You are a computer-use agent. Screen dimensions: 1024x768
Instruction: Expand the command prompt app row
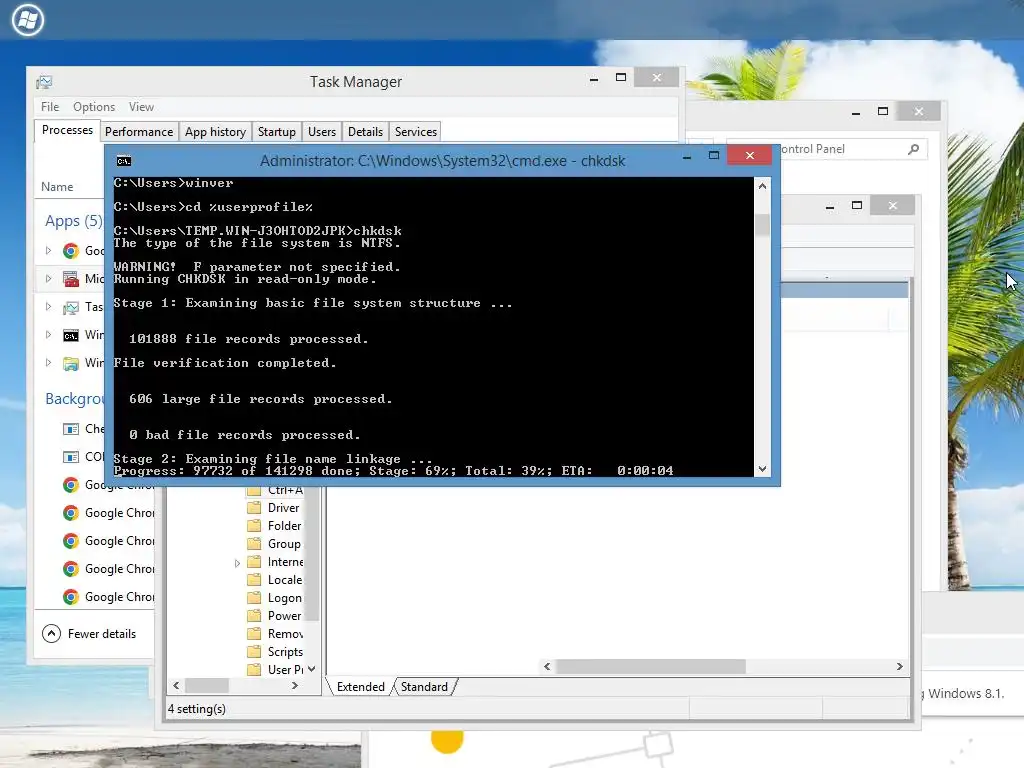pyautogui.click(x=48, y=334)
